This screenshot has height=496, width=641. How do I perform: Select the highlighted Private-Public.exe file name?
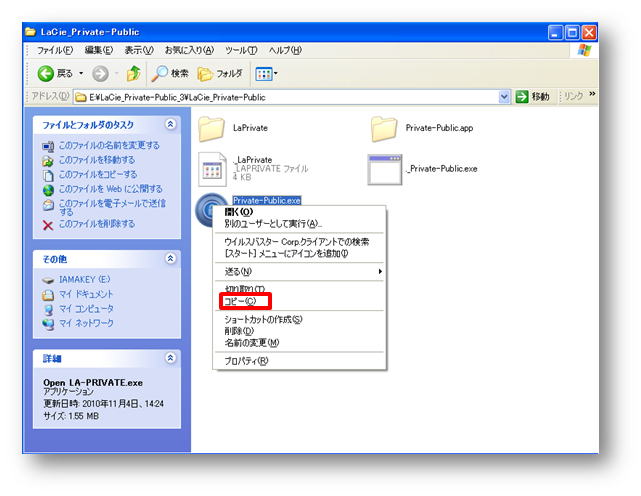pyautogui.click(x=267, y=200)
